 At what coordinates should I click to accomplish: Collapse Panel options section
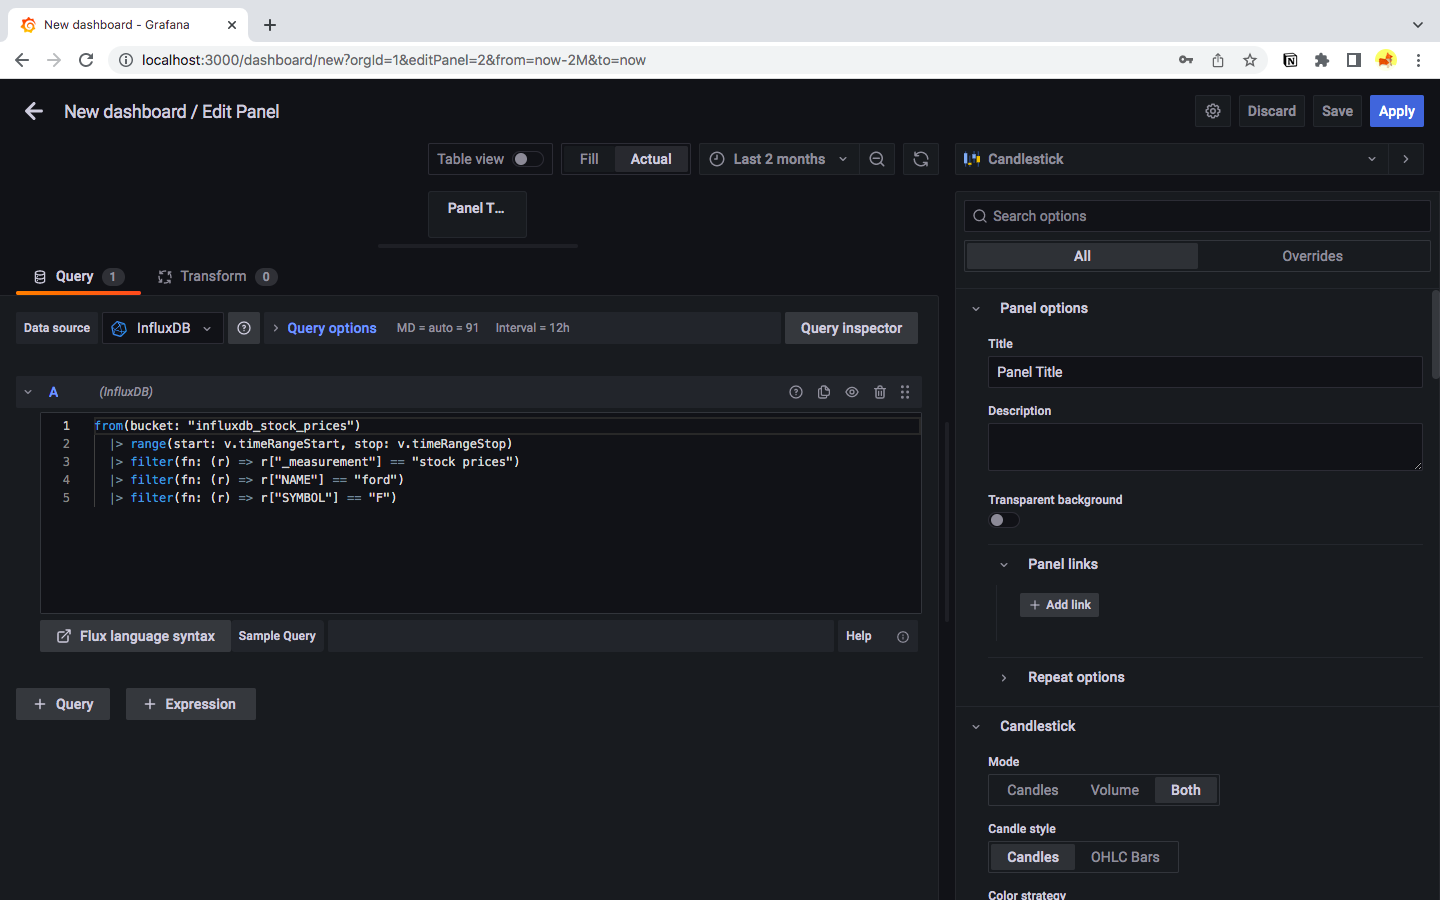click(x=977, y=308)
